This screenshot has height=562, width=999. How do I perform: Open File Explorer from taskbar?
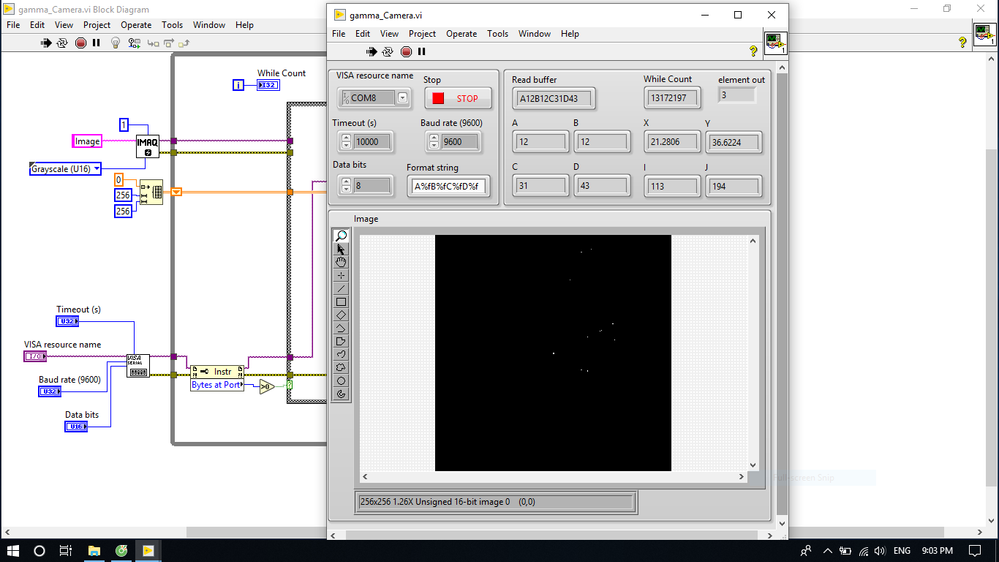click(94, 551)
